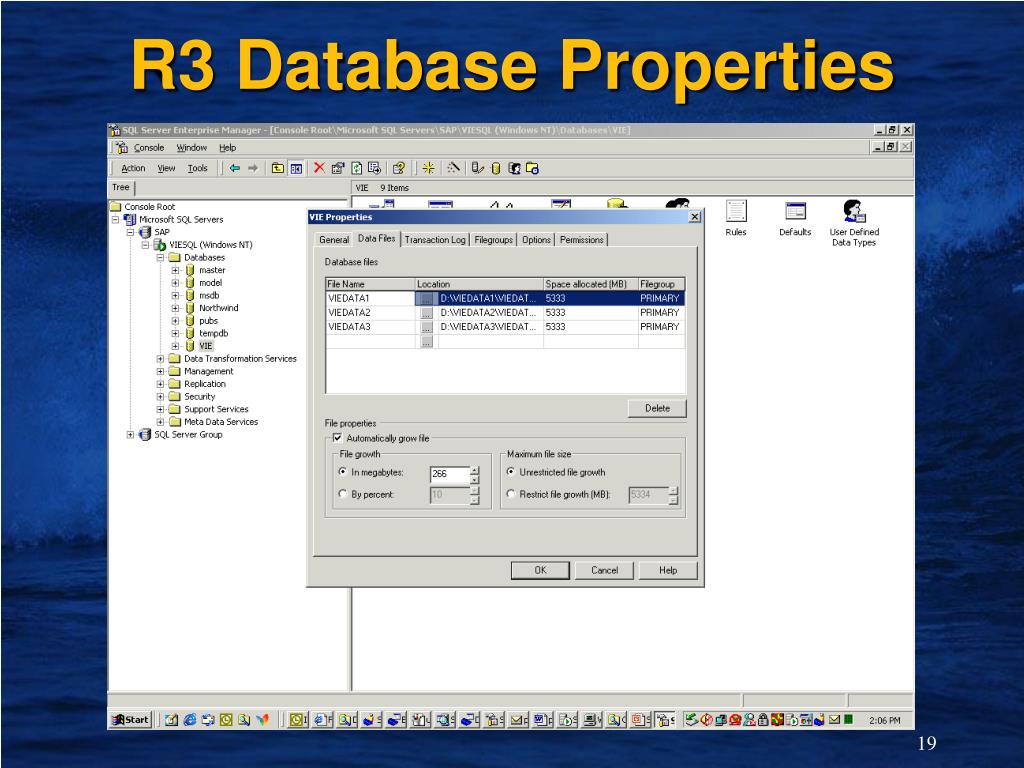Increase megabytes growth with the up spinner

pyautogui.click(x=475, y=470)
